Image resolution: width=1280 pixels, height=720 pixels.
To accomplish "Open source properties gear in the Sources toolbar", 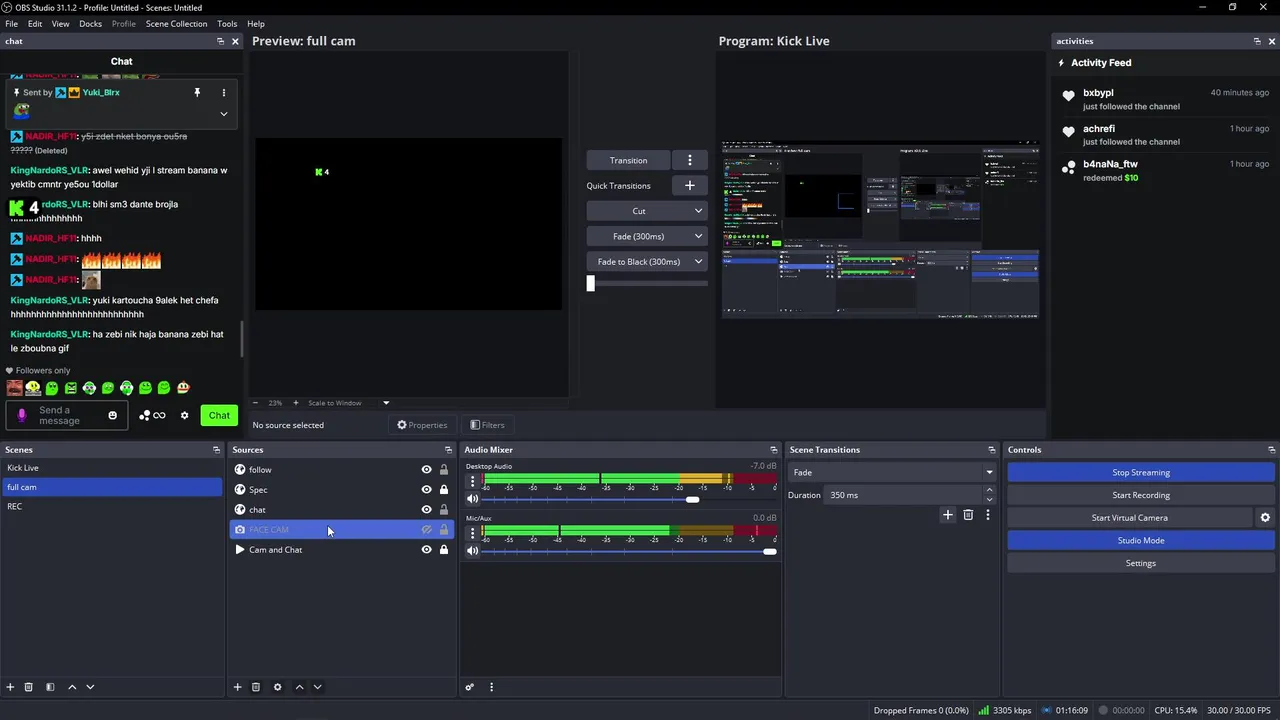I will pos(277,687).
